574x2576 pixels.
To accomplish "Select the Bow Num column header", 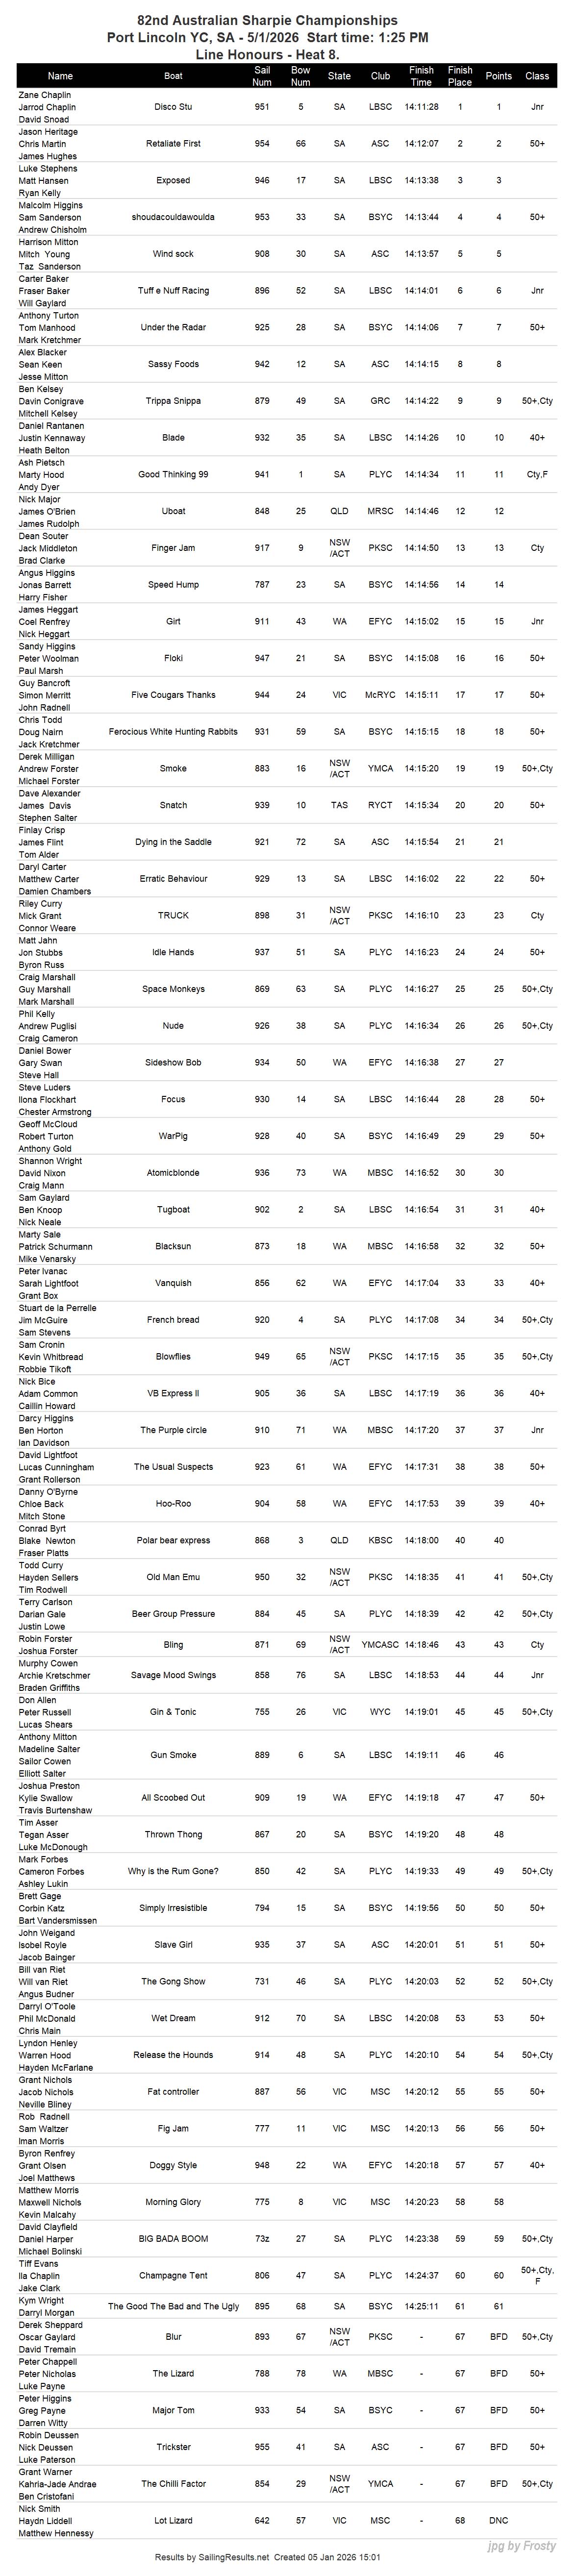I will point(300,76).
